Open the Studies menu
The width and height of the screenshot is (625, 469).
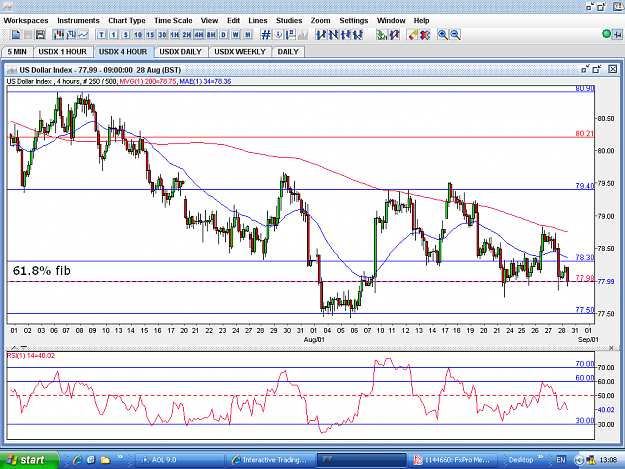tap(289, 21)
